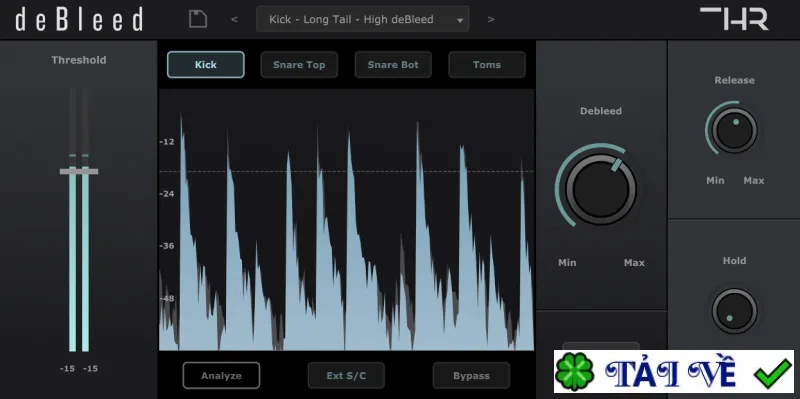Toggle the Bypass button
Viewport: 800px width, 399px height.
click(471, 376)
